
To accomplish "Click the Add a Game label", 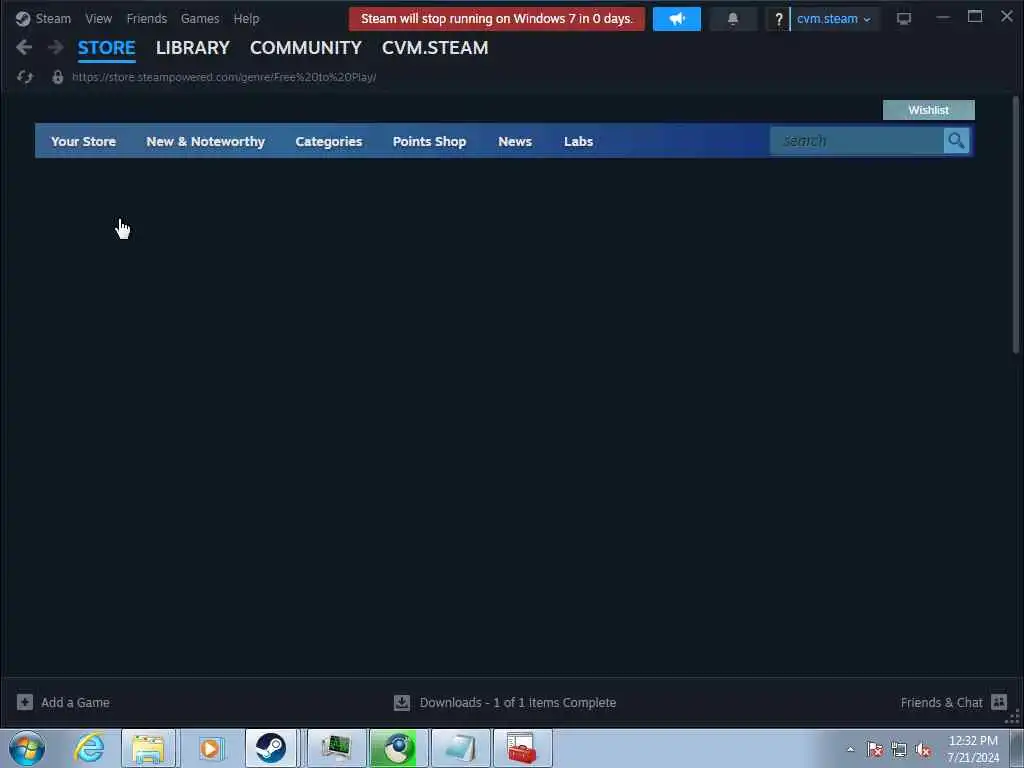I will coord(75,702).
